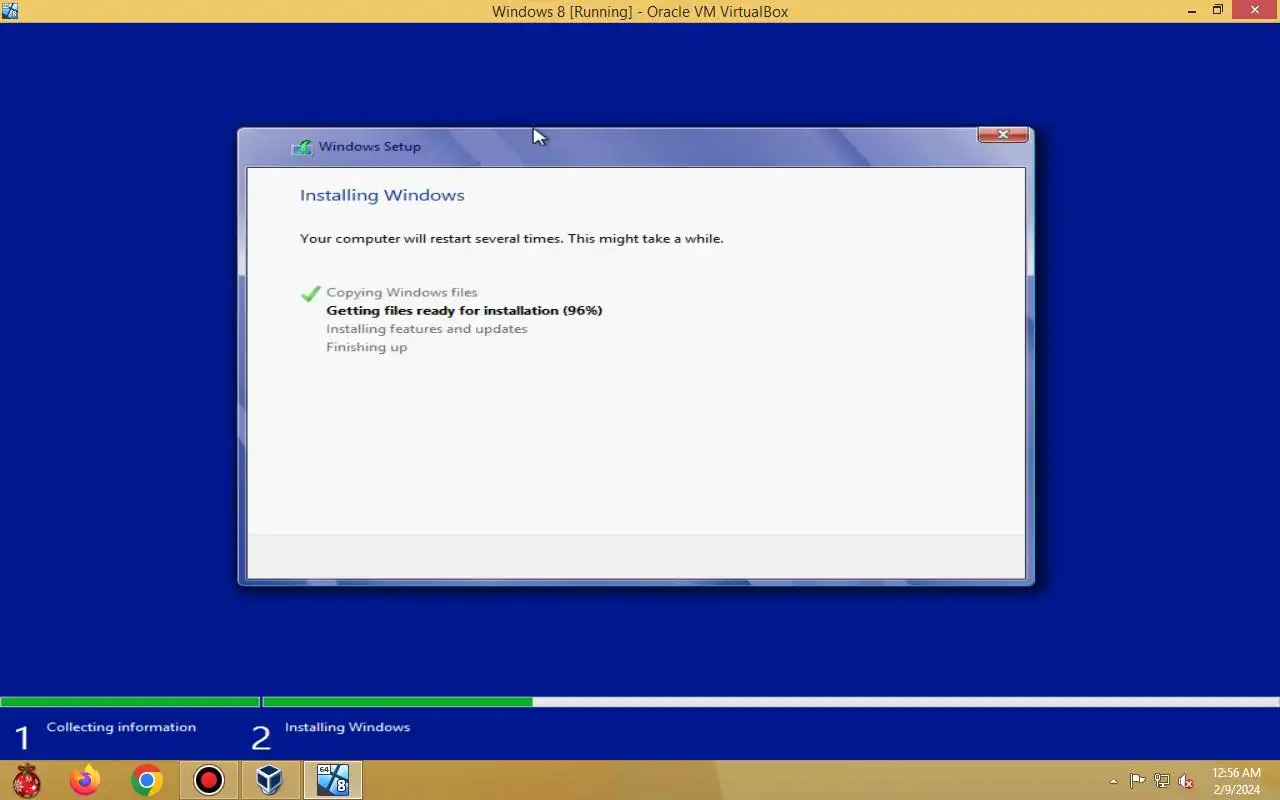Show hidden system tray icons

click(x=1114, y=781)
